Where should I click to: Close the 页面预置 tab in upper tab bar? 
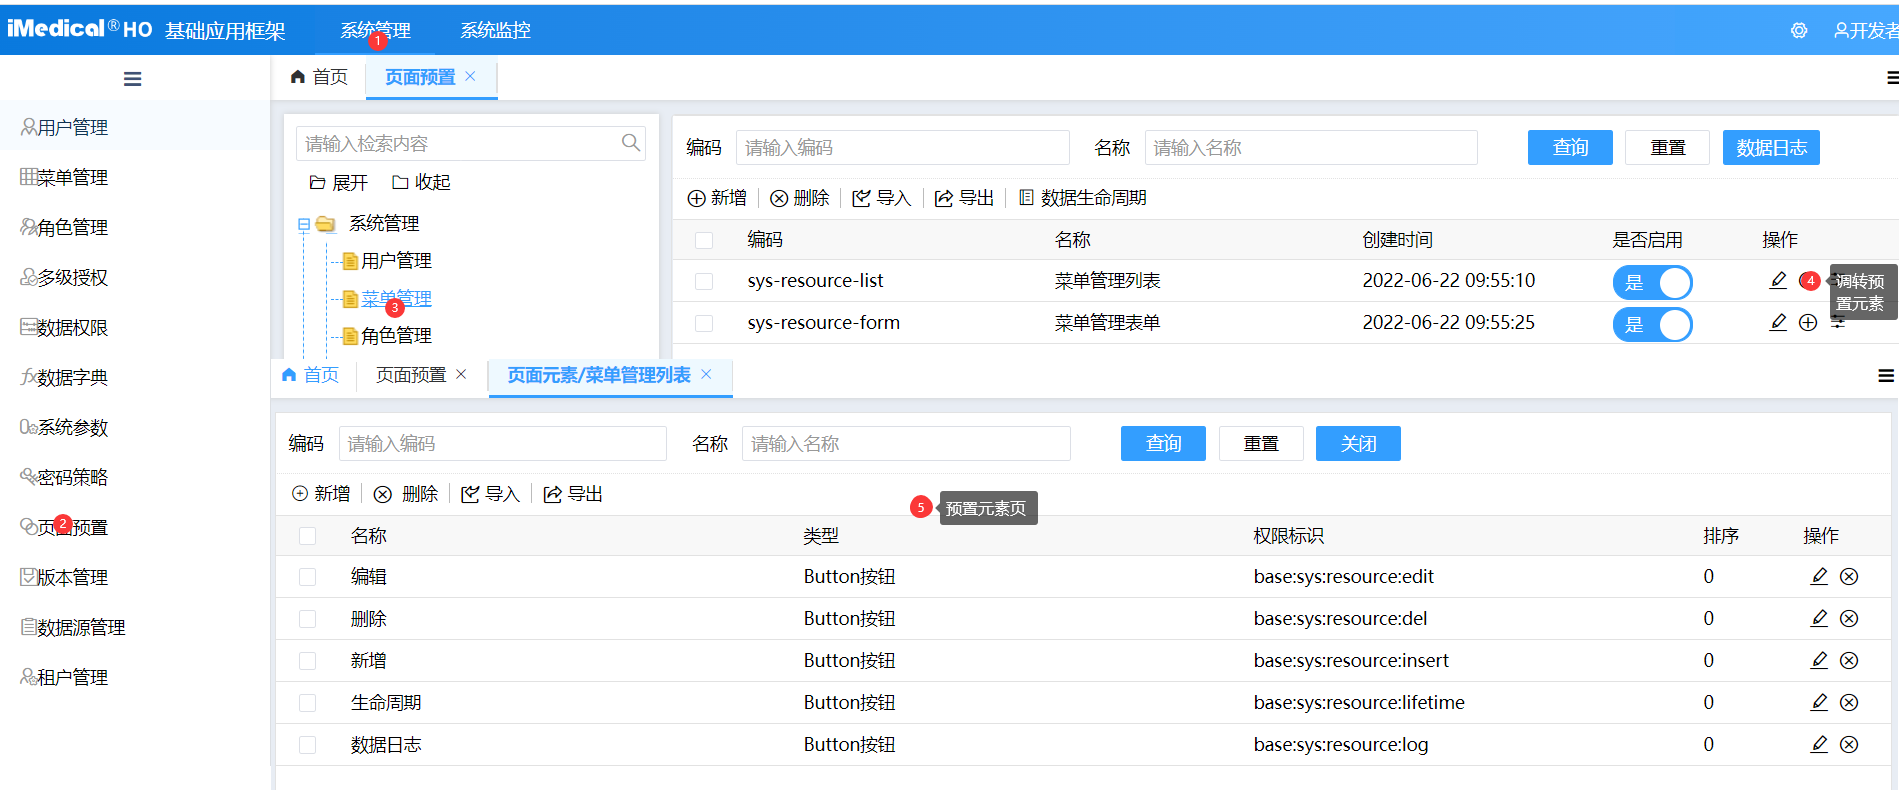(x=471, y=77)
